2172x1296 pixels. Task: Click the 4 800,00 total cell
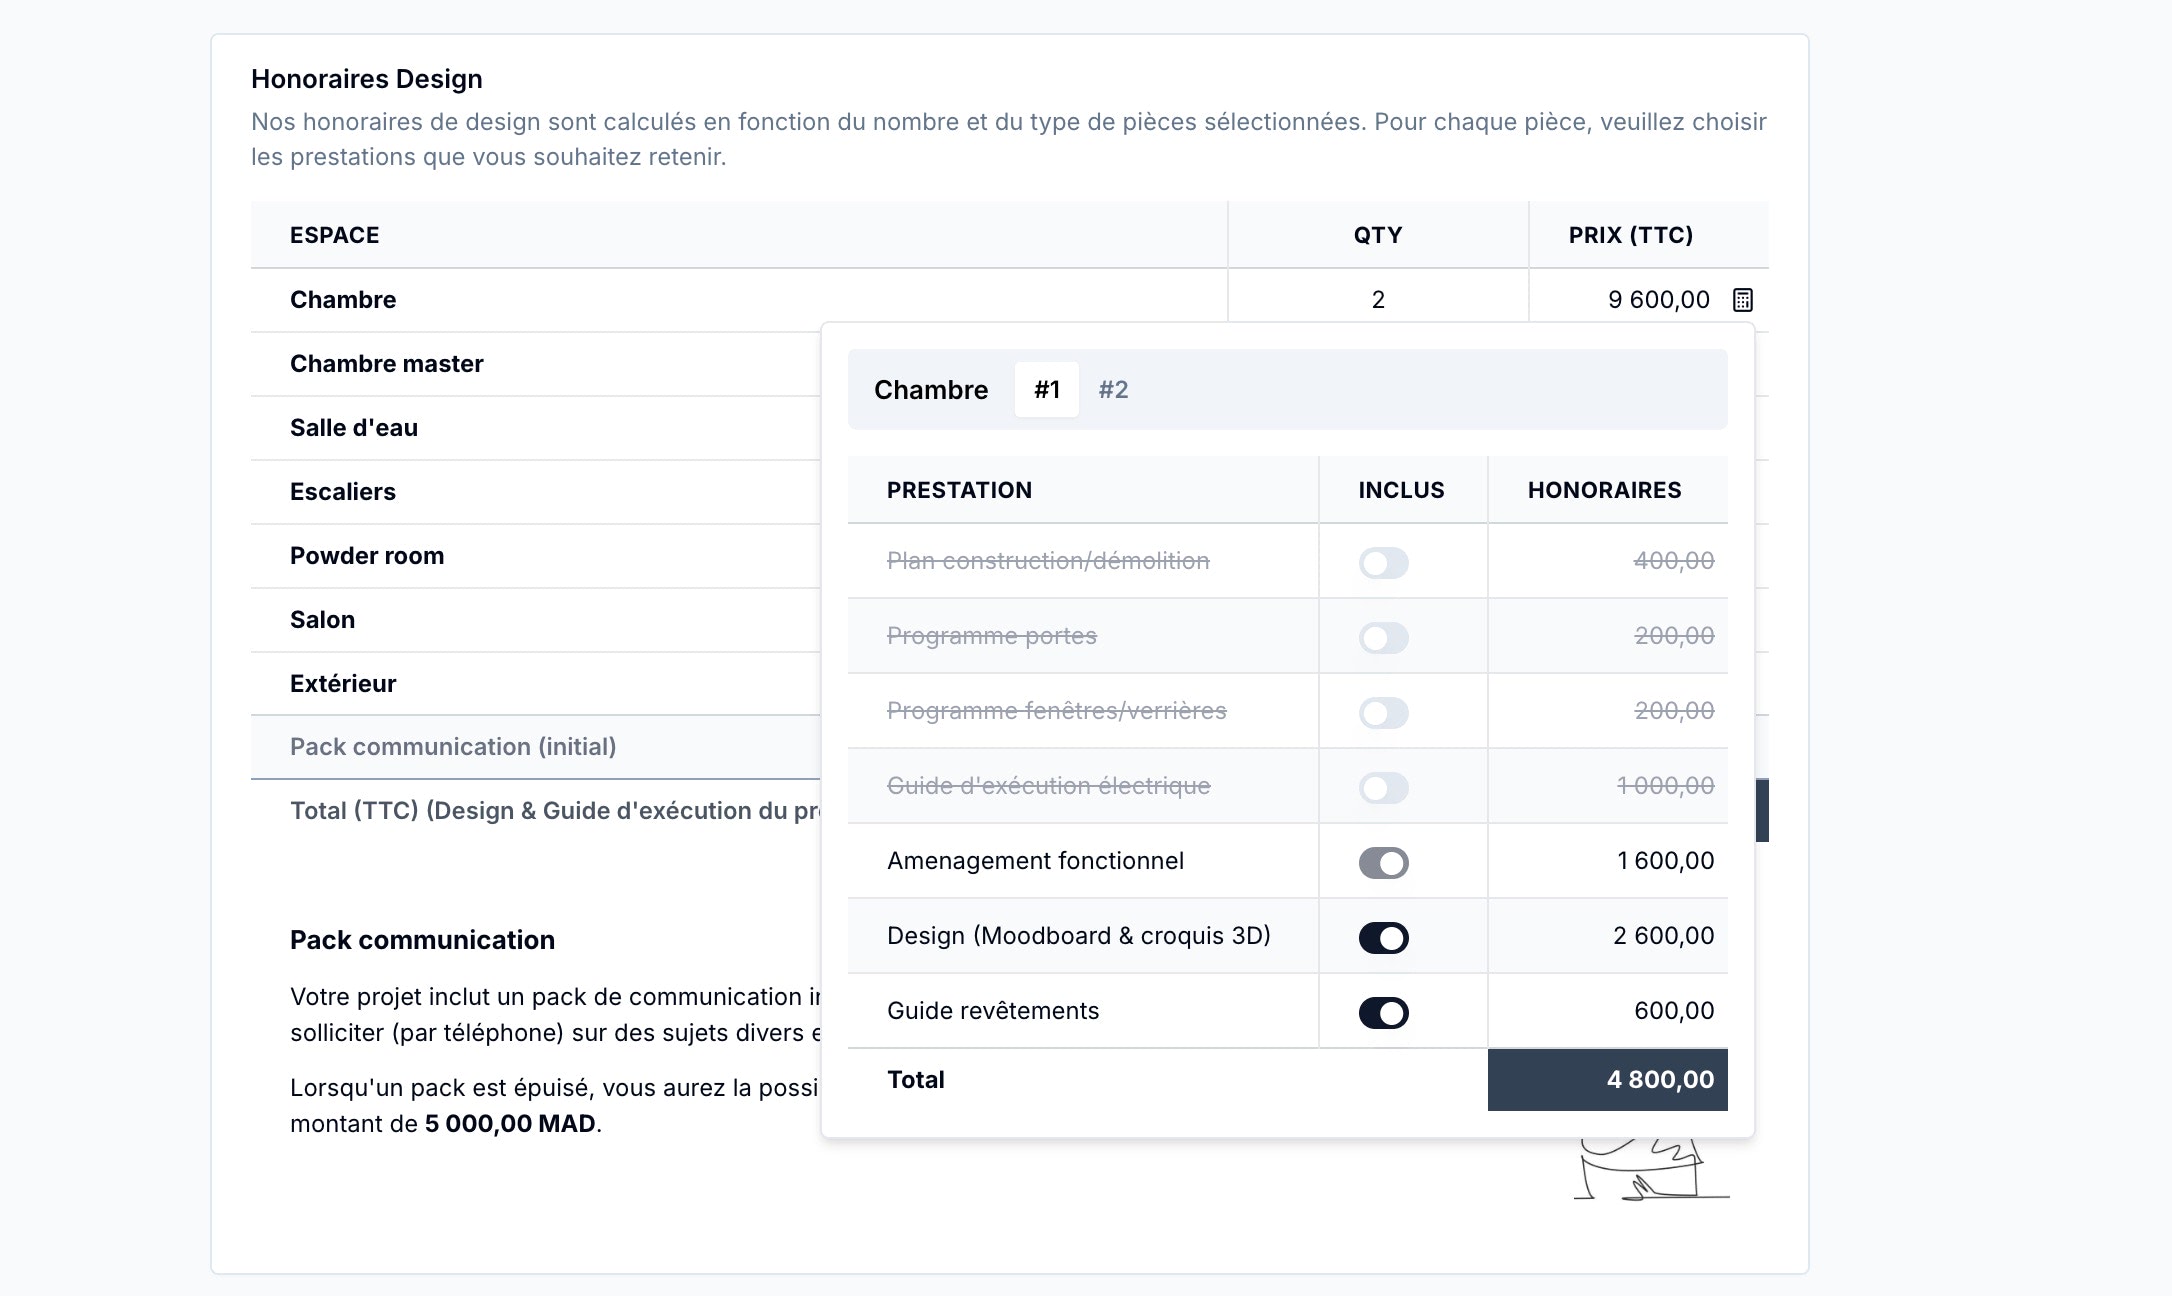click(1607, 1080)
